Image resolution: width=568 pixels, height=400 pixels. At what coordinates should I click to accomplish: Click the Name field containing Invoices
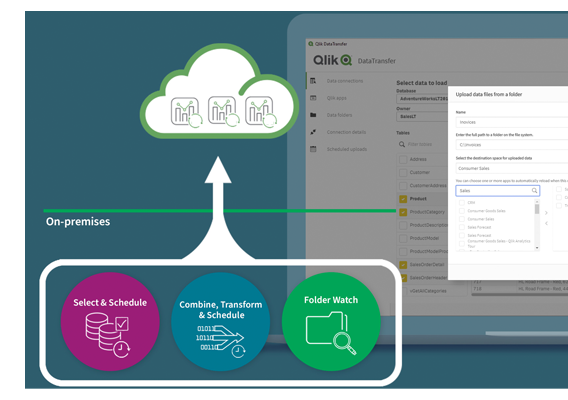coord(511,122)
